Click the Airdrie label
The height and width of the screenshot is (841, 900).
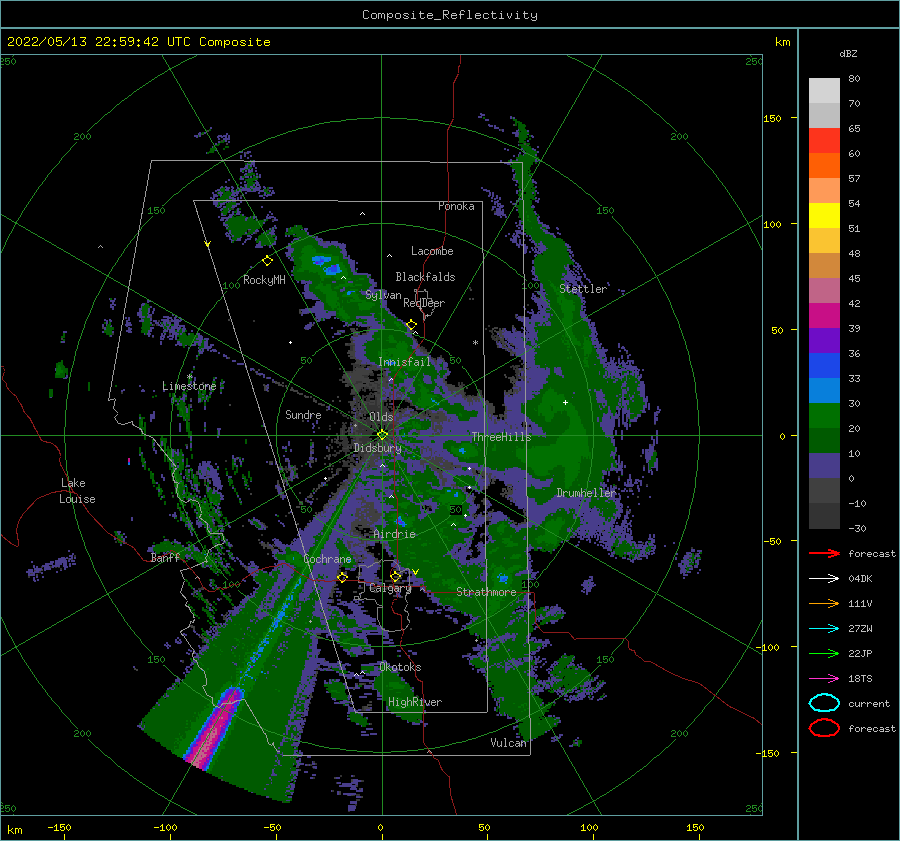(394, 534)
